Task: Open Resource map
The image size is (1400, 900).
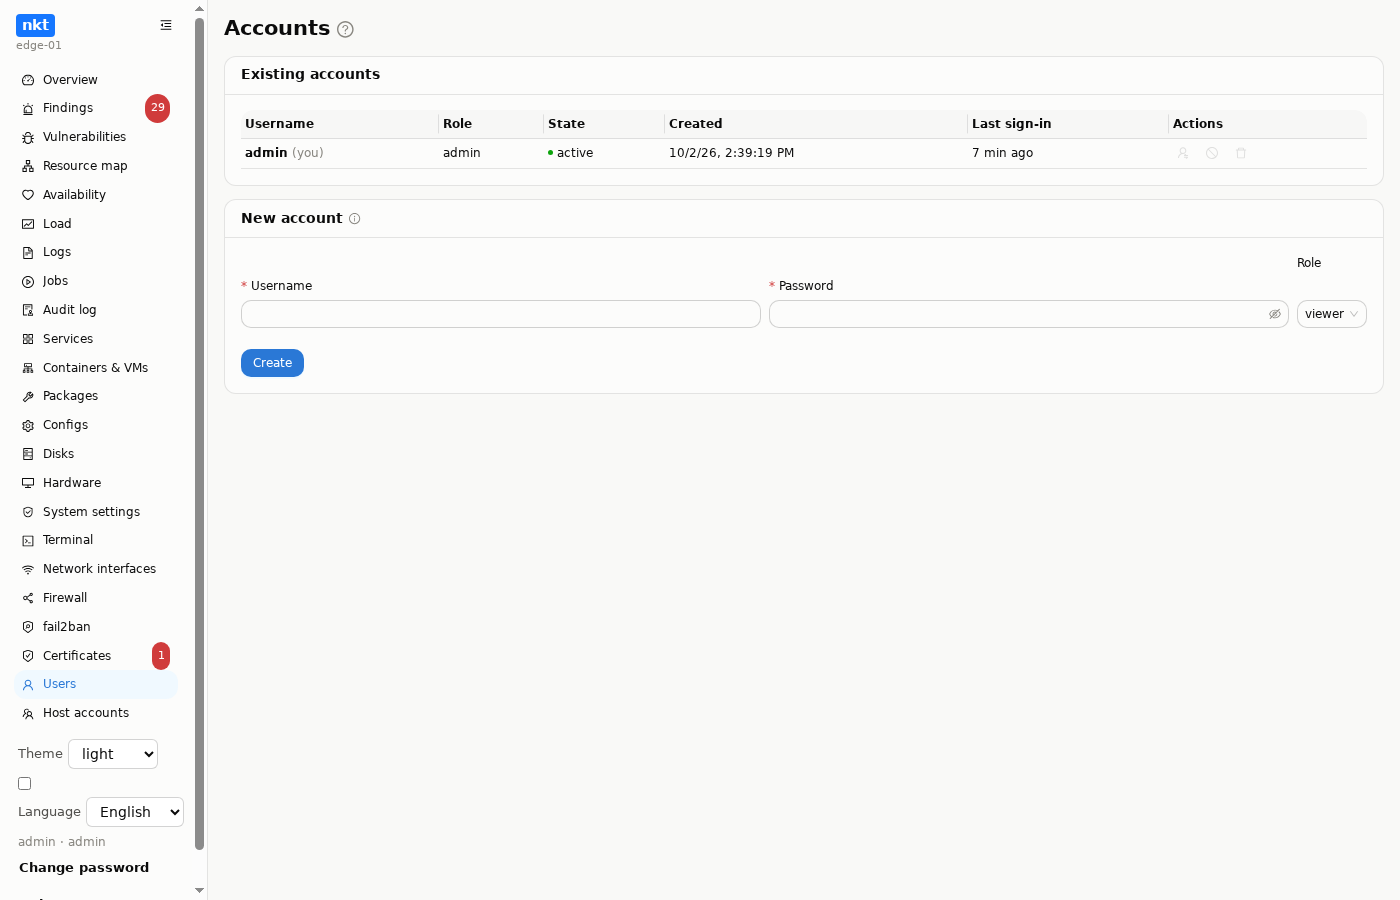Action: [96, 166]
